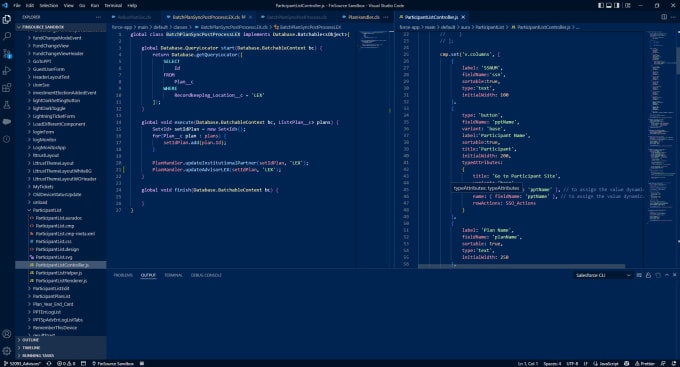680x367 pixels.
Task: Expand the Timeline section
Action: point(61,348)
